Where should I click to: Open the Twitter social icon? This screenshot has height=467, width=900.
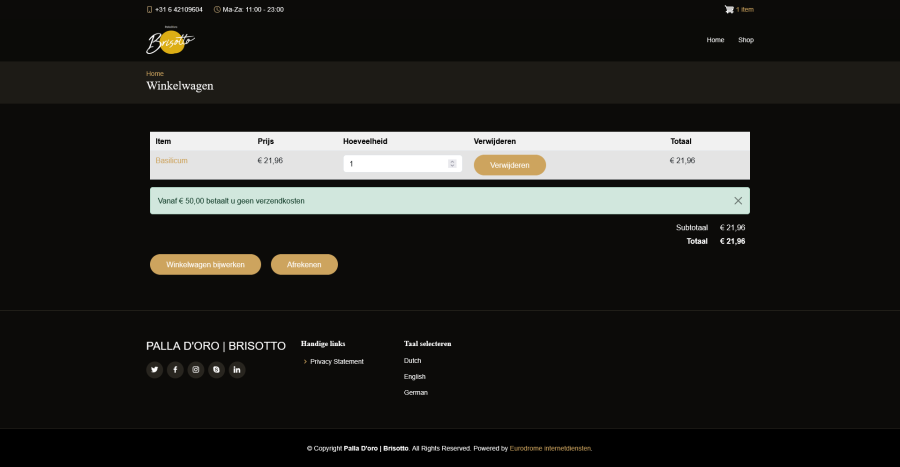(x=155, y=370)
